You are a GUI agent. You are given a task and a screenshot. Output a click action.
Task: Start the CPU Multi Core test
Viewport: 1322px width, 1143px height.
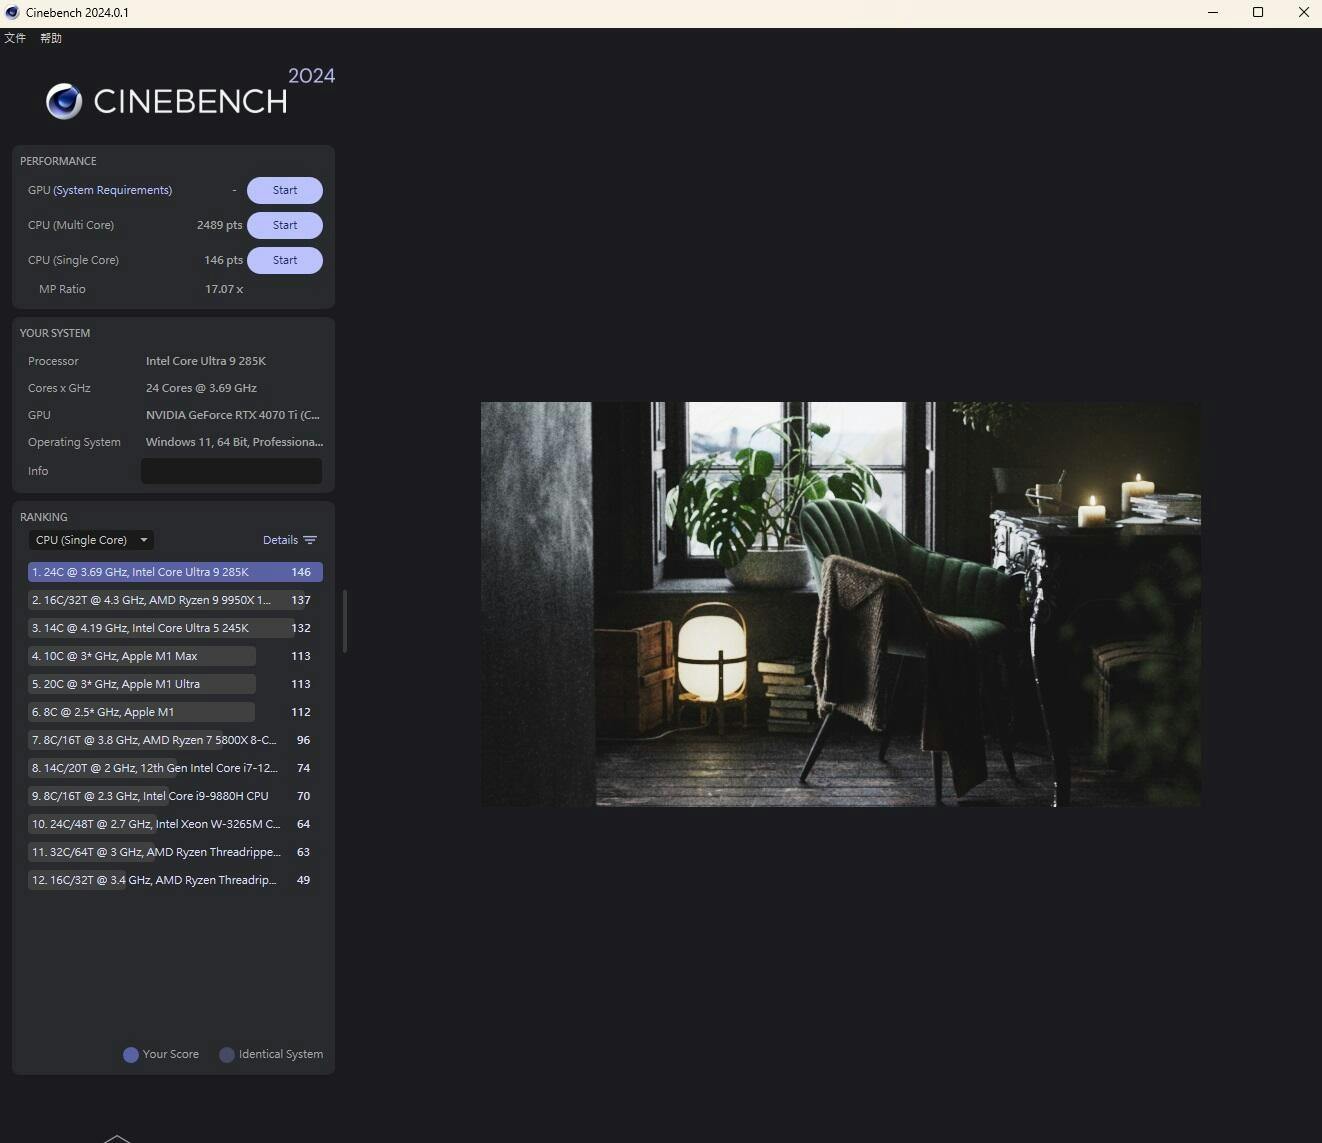point(285,225)
